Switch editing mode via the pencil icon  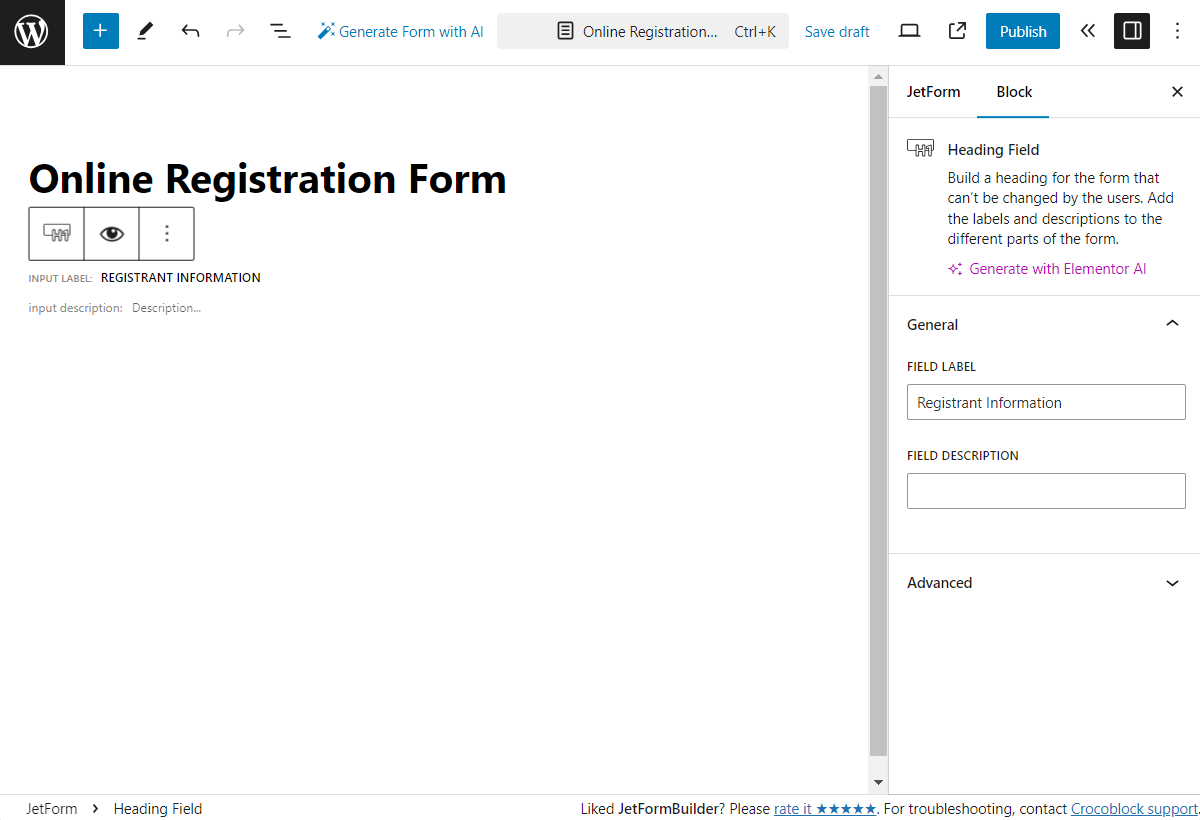(x=144, y=31)
